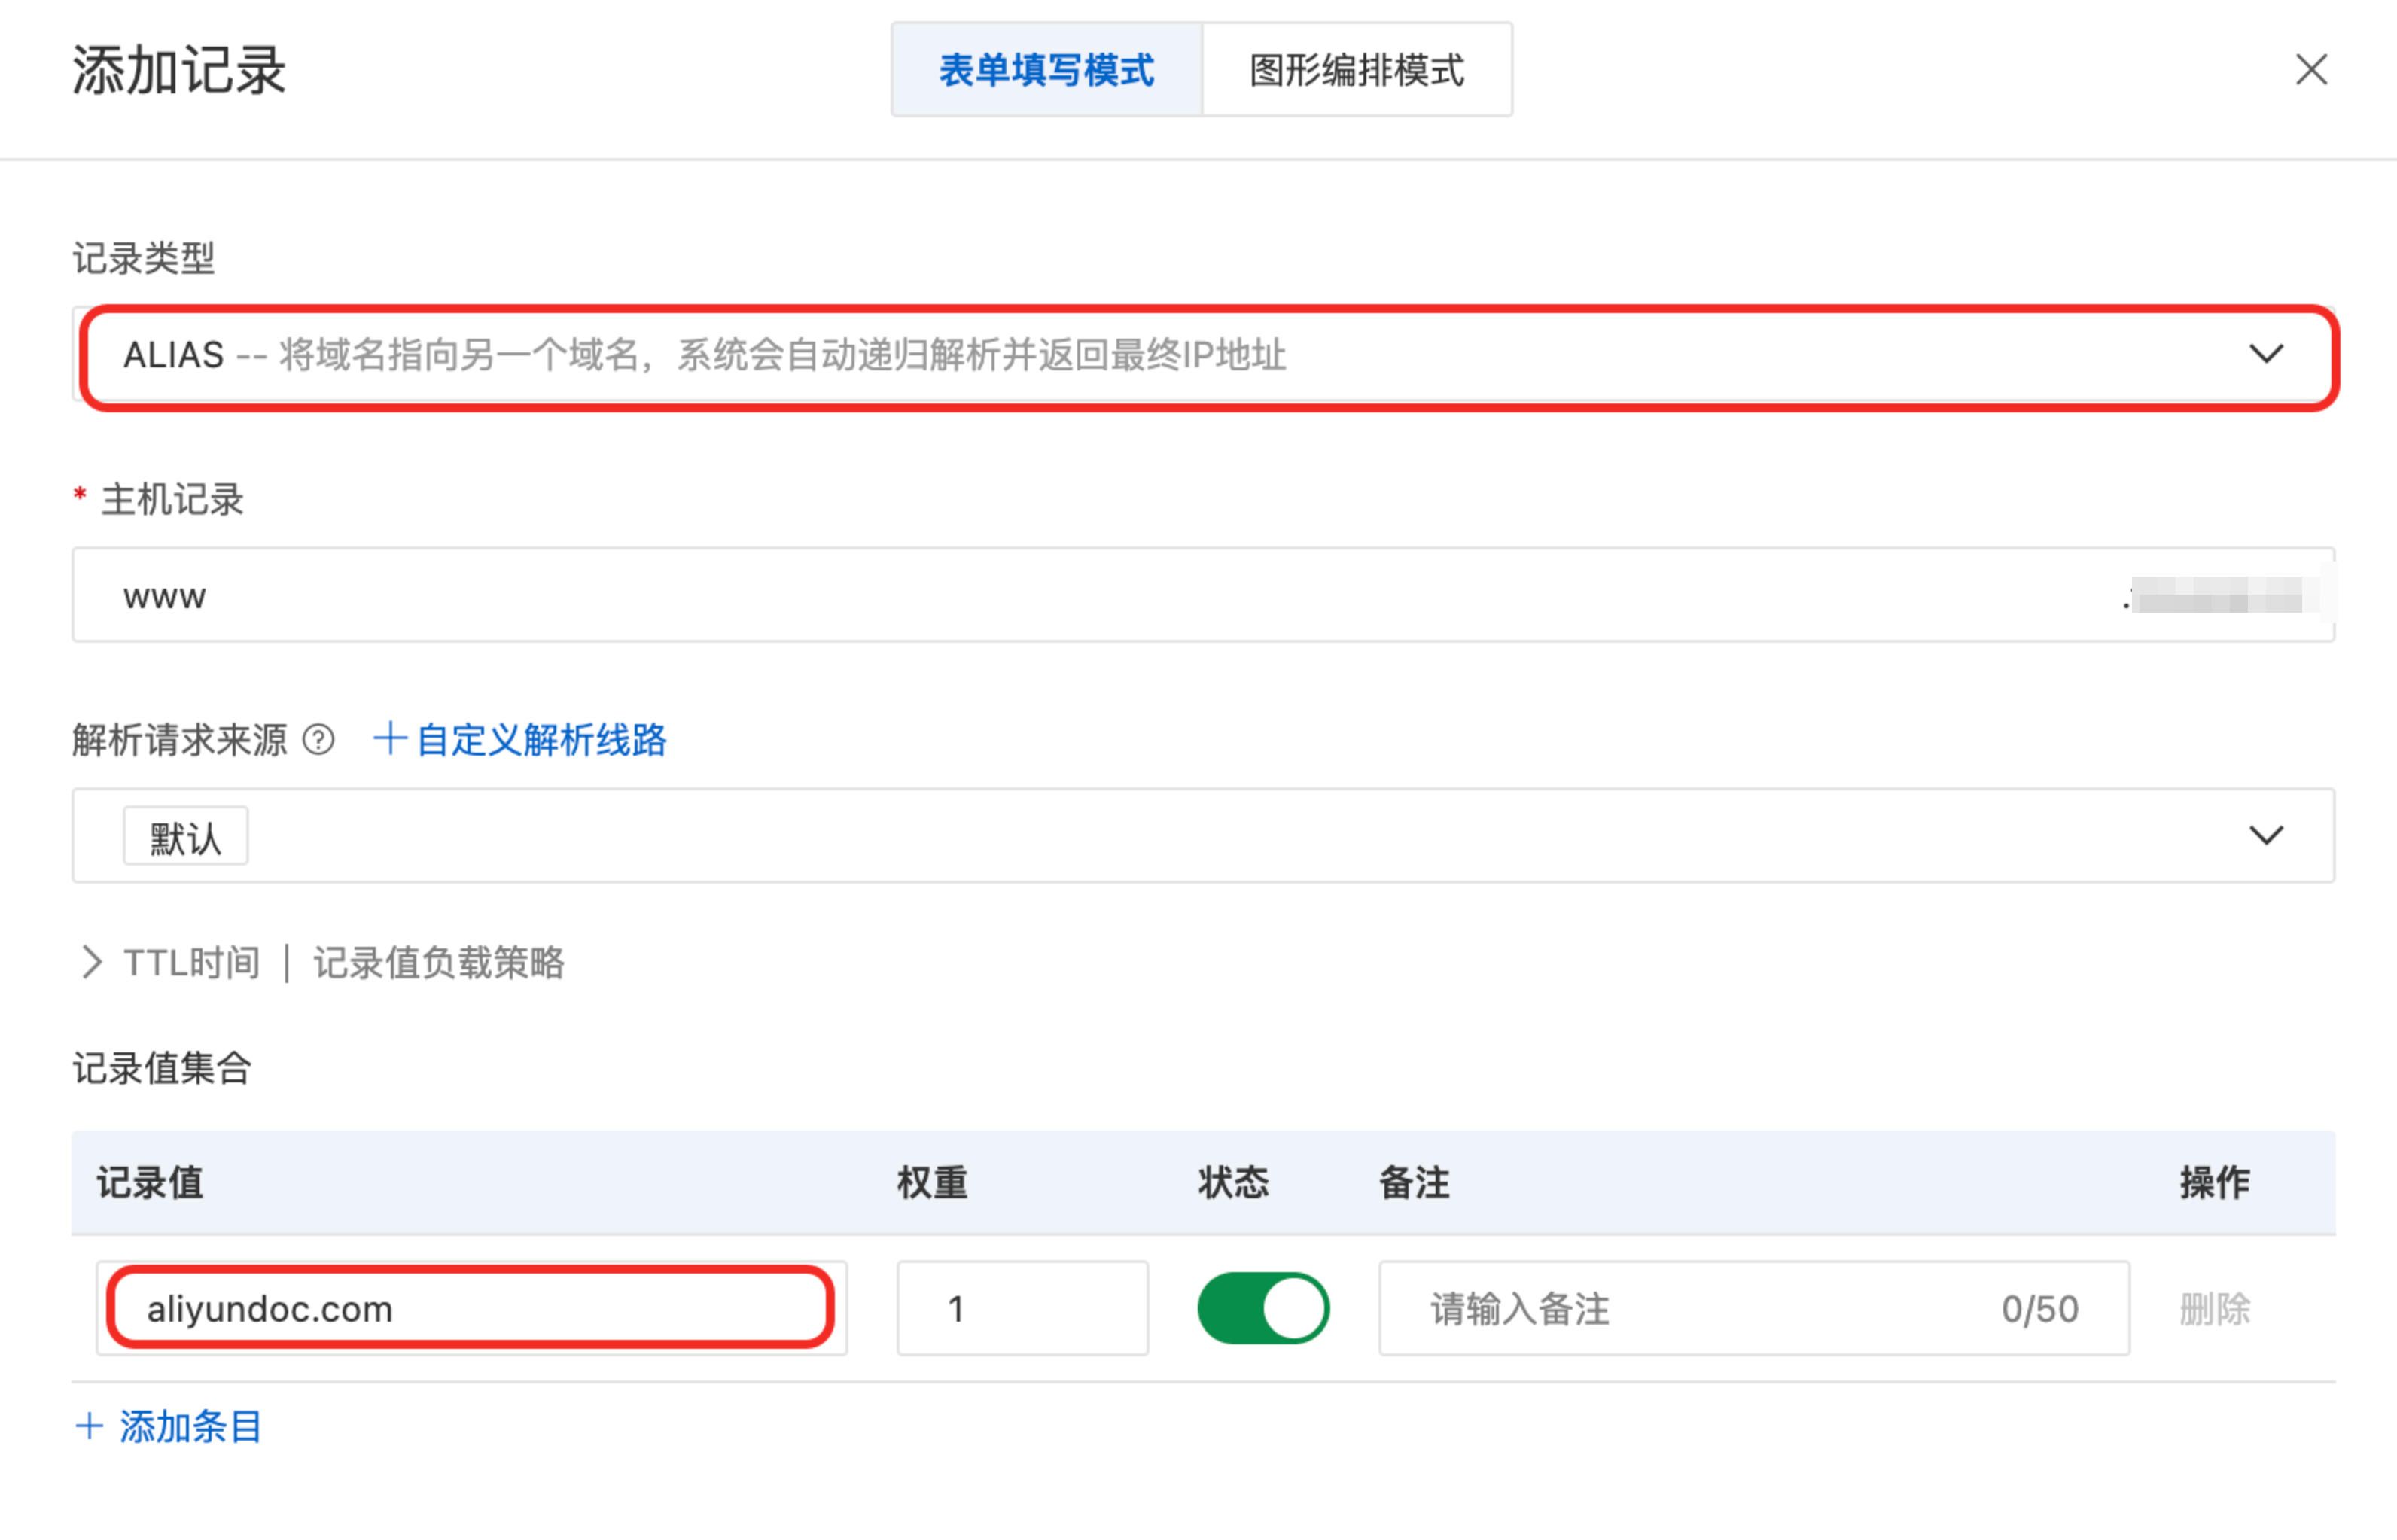2397x1540 pixels.
Task: Click the help icon beside 解析请求来源
Action: 318,740
